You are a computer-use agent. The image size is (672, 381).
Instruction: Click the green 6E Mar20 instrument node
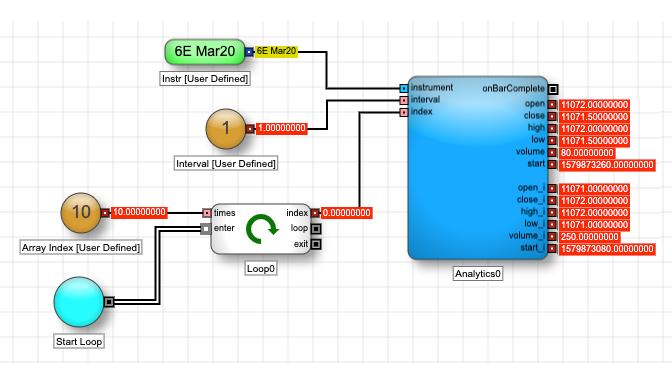205,51
